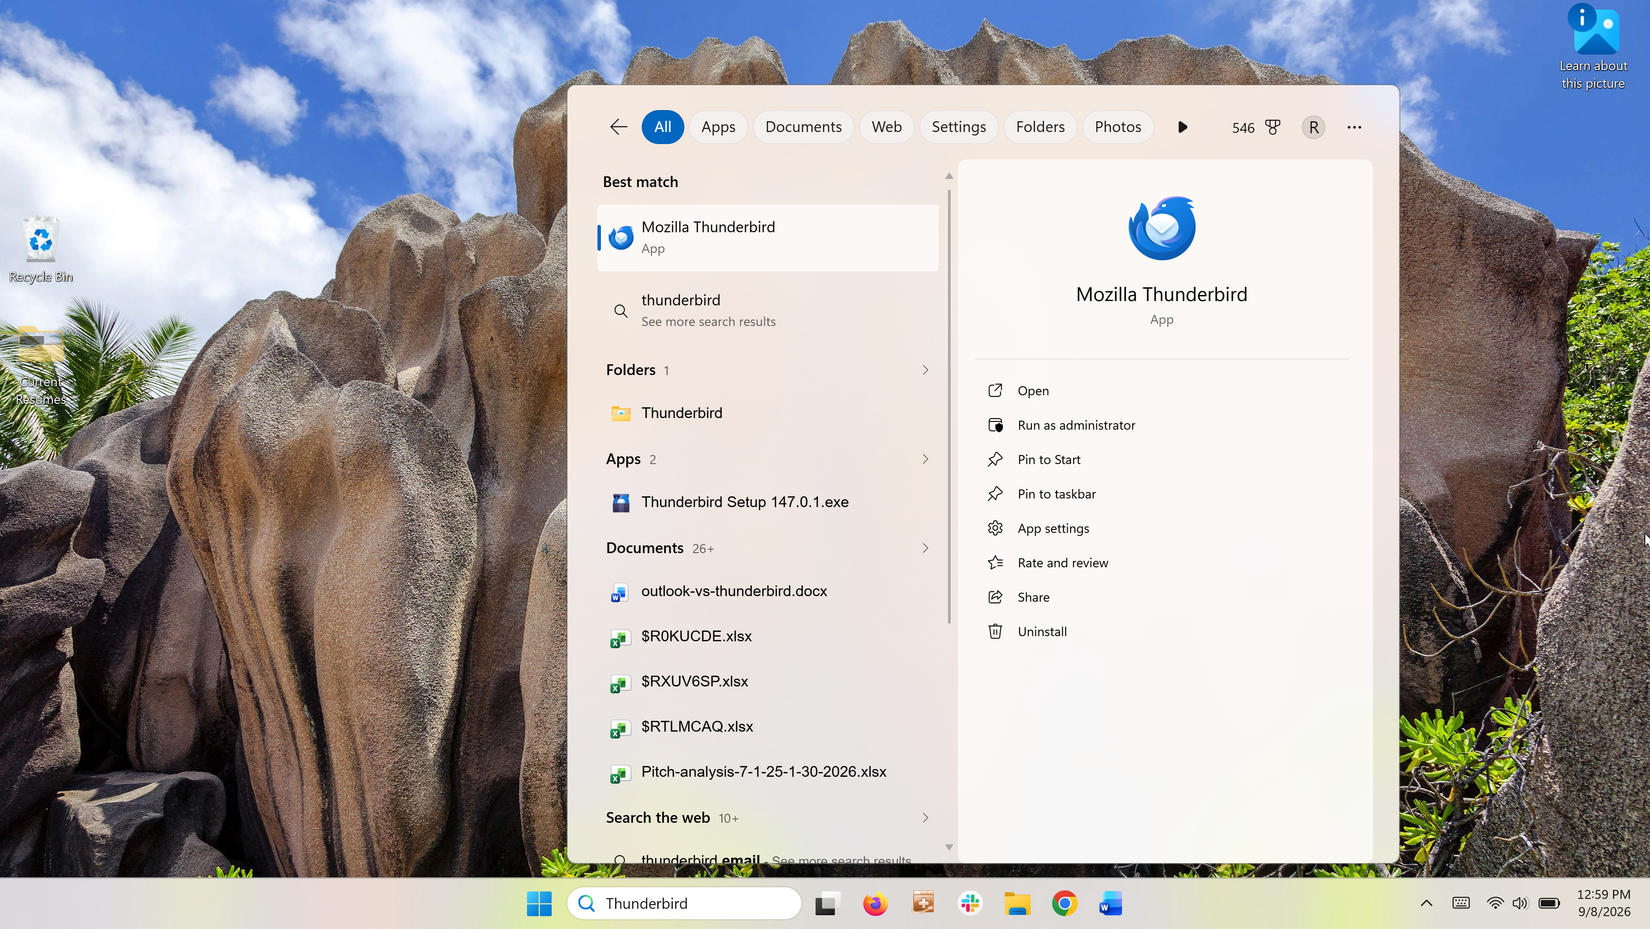Image resolution: width=1650 pixels, height=929 pixels.
Task: Go back using the search panel arrow
Action: pyautogui.click(x=619, y=127)
